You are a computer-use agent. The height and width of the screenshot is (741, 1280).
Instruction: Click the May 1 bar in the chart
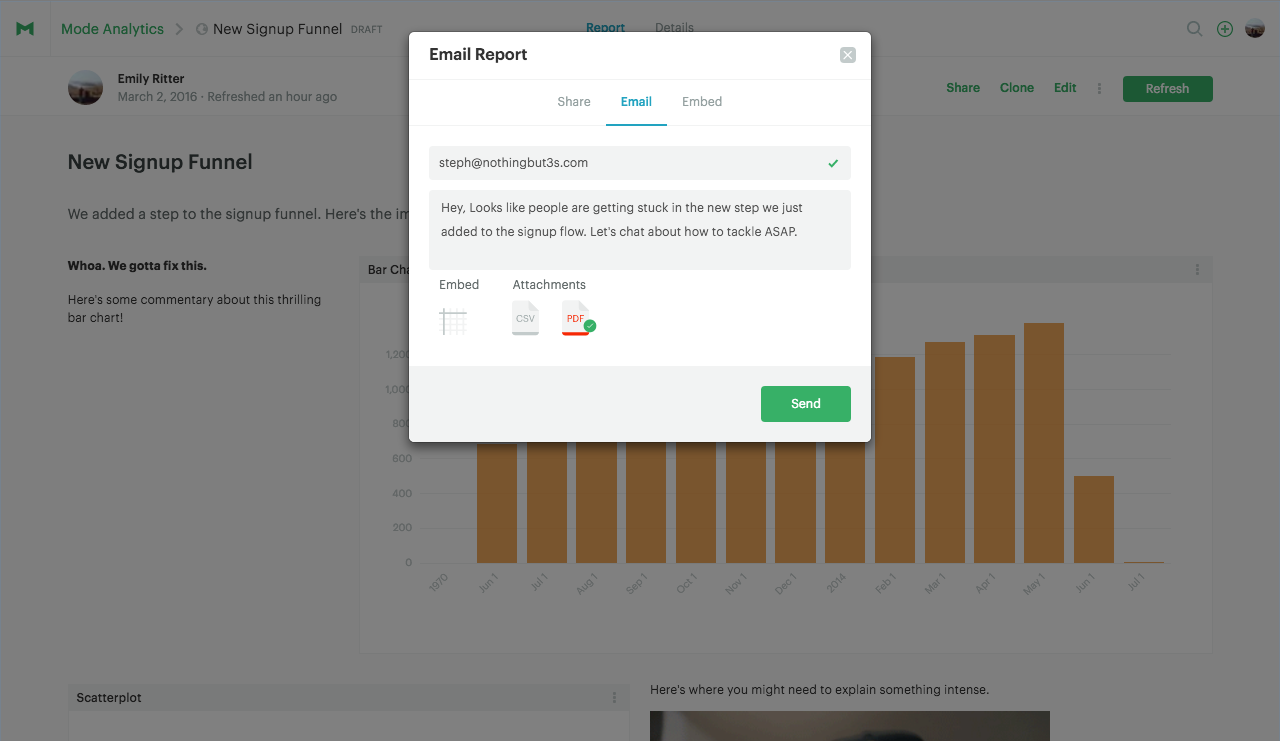(x=1044, y=443)
